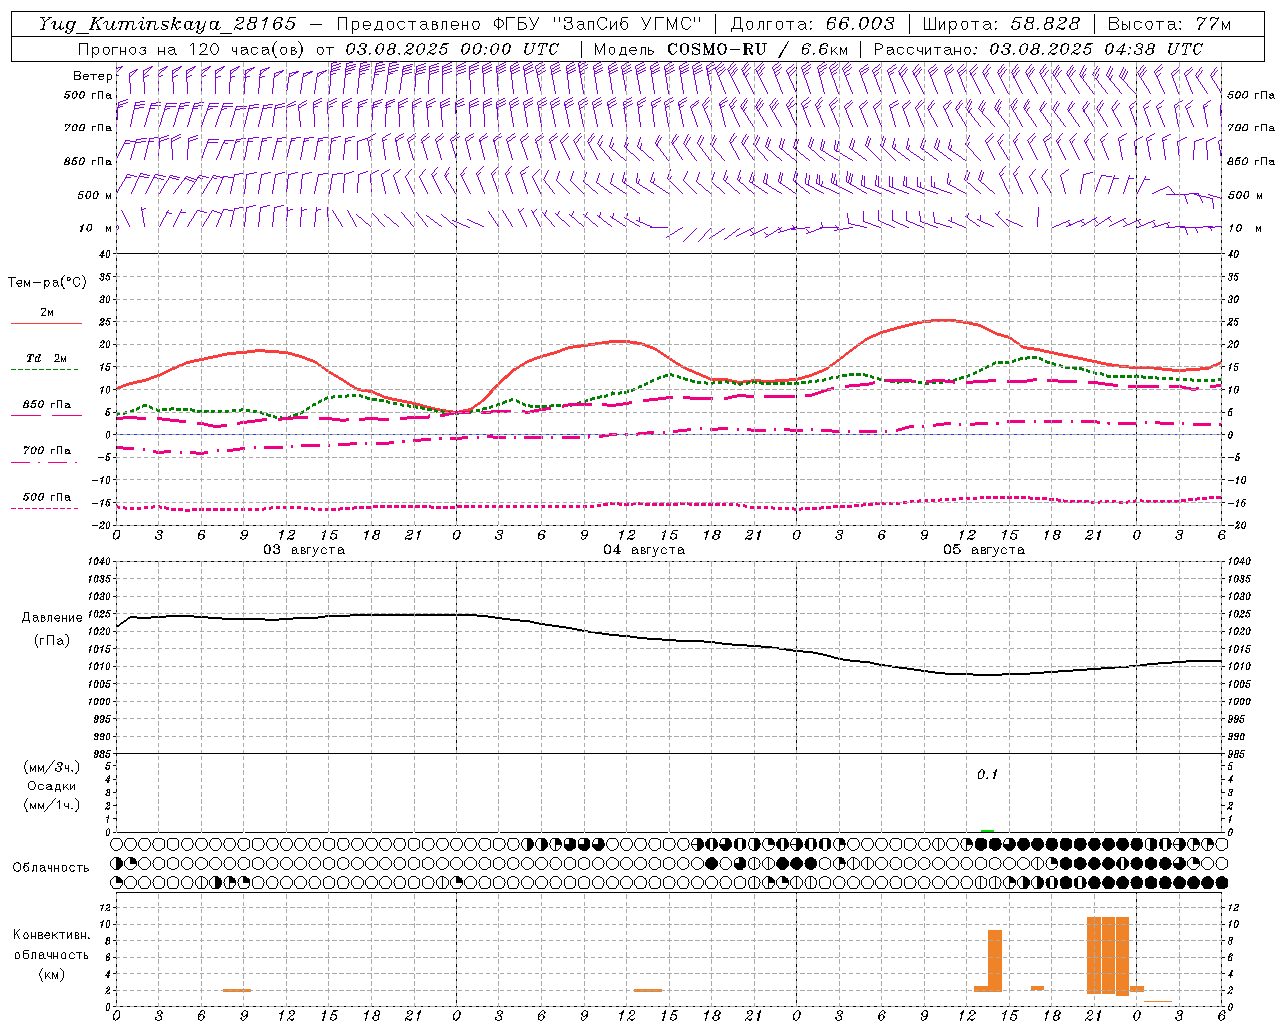Click the small green precipitation bar
1280x1024 pixels.
pyautogui.click(x=987, y=831)
